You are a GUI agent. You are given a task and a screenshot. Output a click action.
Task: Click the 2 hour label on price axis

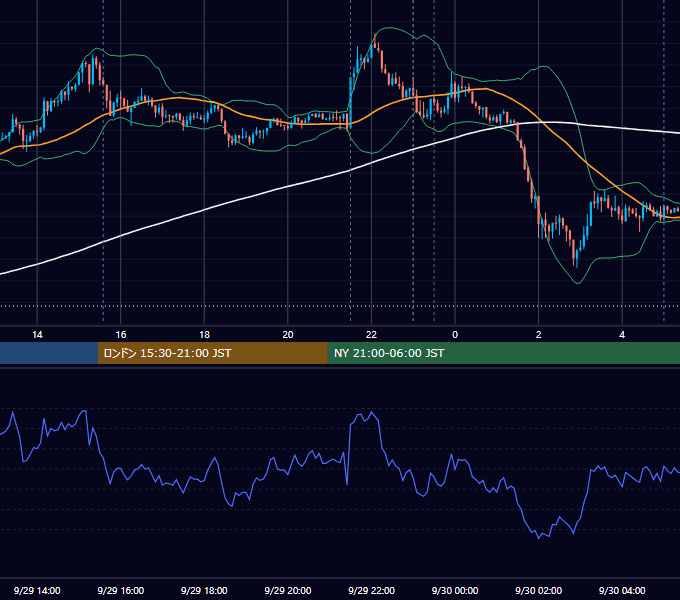(539, 335)
